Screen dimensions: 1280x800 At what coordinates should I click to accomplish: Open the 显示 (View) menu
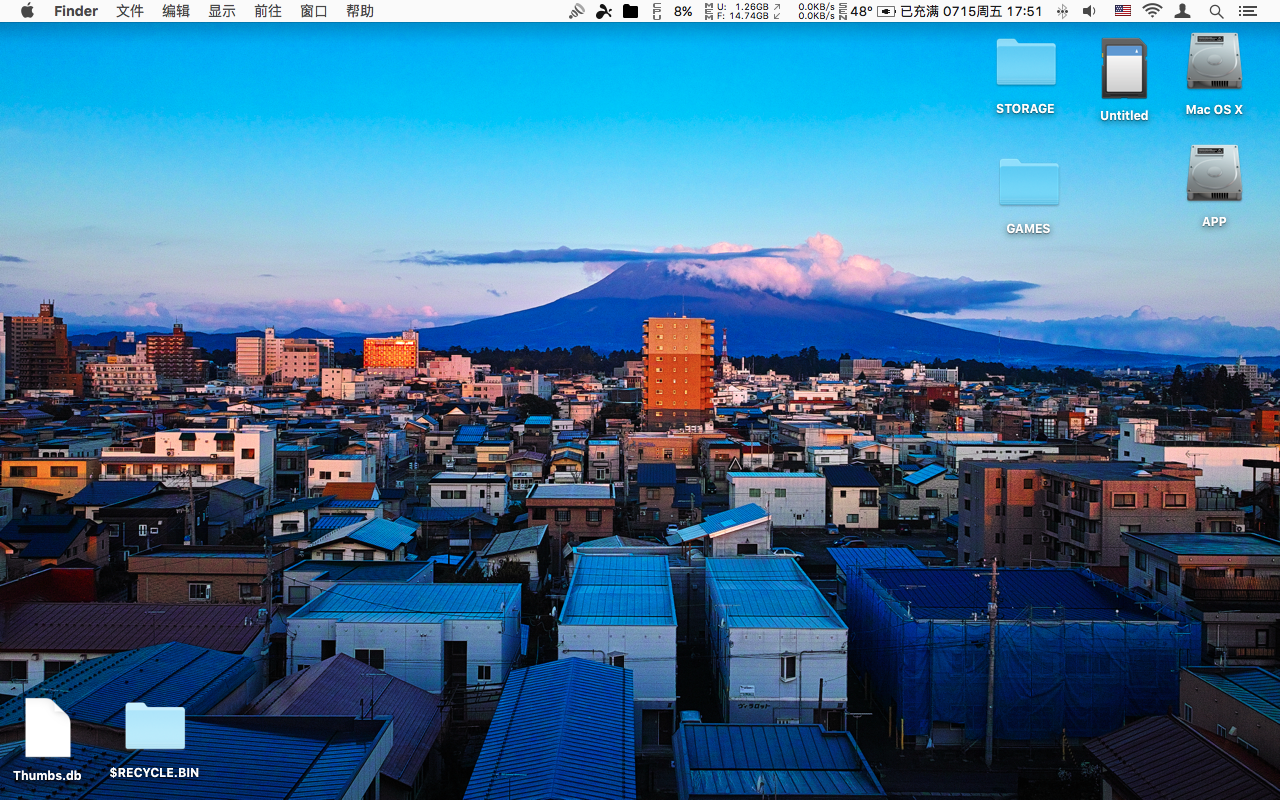pos(222,11)
